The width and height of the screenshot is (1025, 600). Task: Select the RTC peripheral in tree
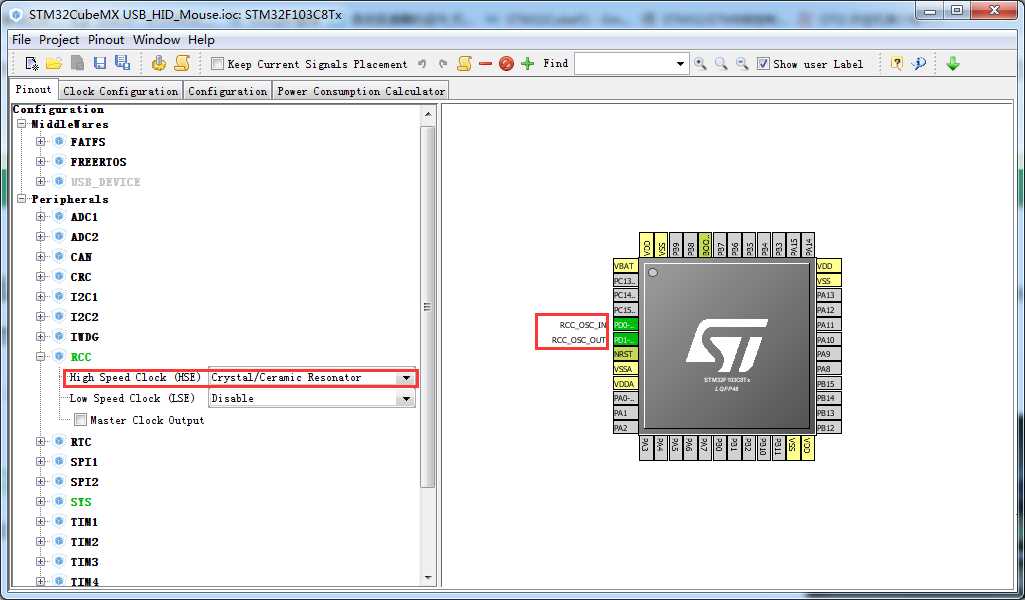[81, 442]
